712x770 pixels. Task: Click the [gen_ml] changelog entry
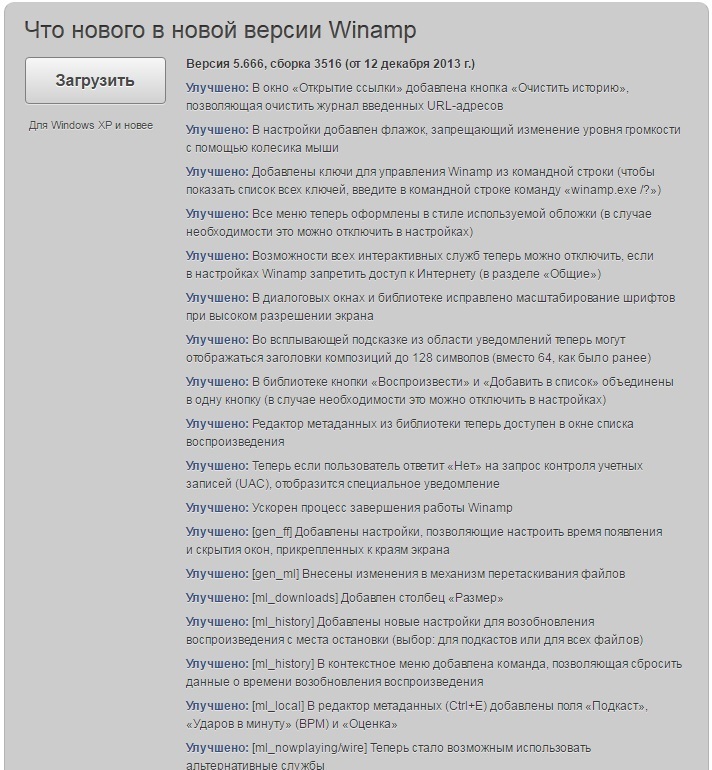[406, 574]
